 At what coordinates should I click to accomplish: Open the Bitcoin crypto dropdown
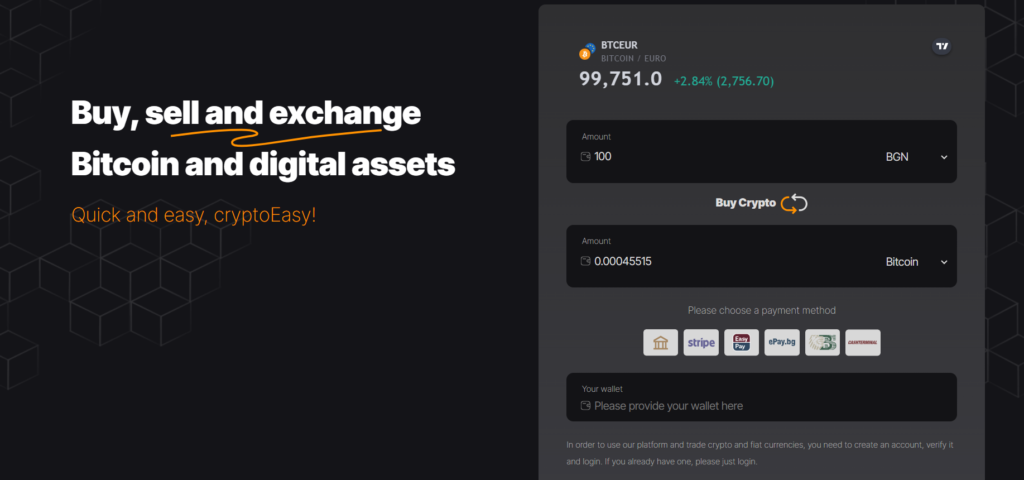(x=916, y=262)
